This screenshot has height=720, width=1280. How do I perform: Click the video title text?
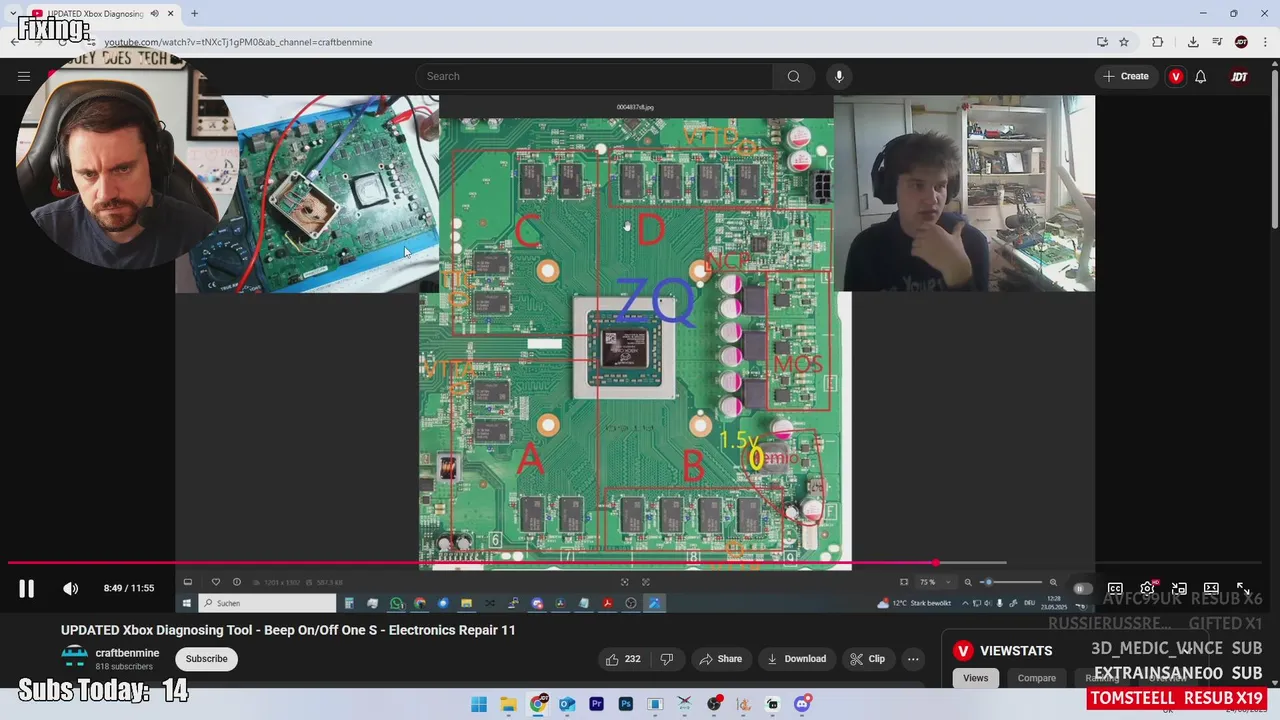coord(288,630)
